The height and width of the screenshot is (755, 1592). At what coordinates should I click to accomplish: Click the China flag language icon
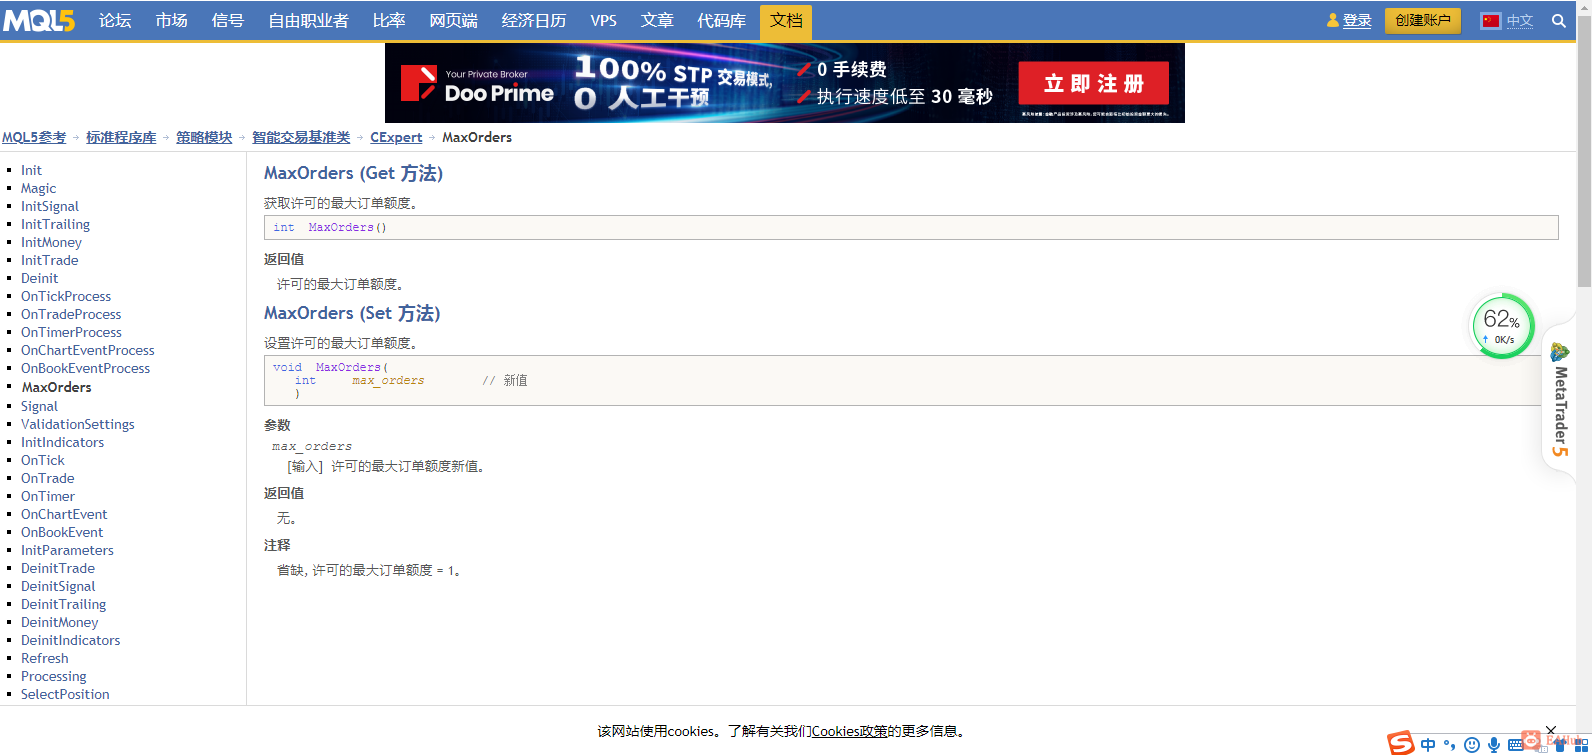click(x=1491, y=21)
